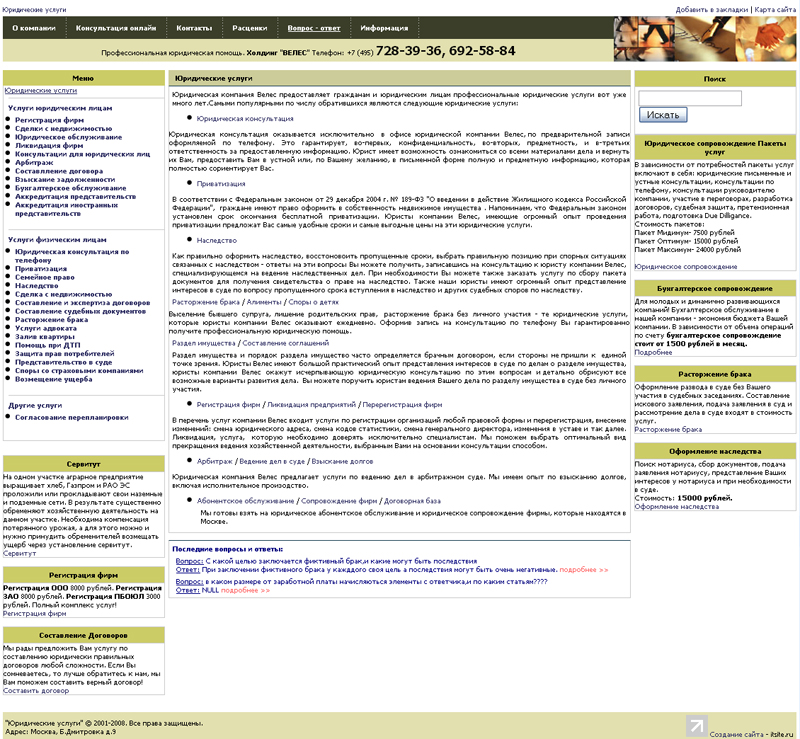Open Составить договор link
800x739 pixels.
click(x=36, y=691)
